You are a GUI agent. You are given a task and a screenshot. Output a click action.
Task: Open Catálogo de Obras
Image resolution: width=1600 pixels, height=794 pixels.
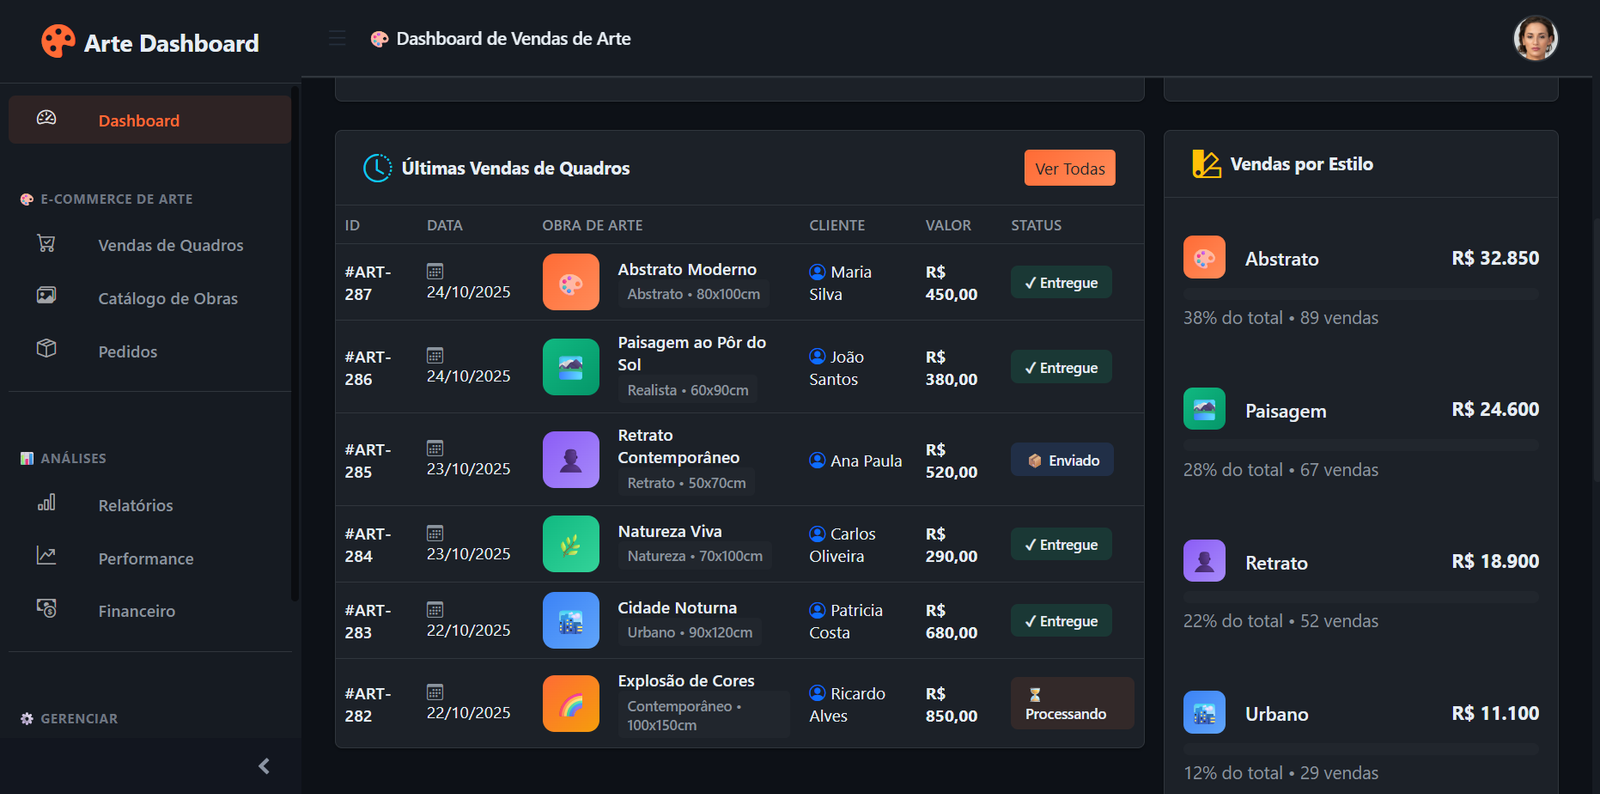[168, 298]
